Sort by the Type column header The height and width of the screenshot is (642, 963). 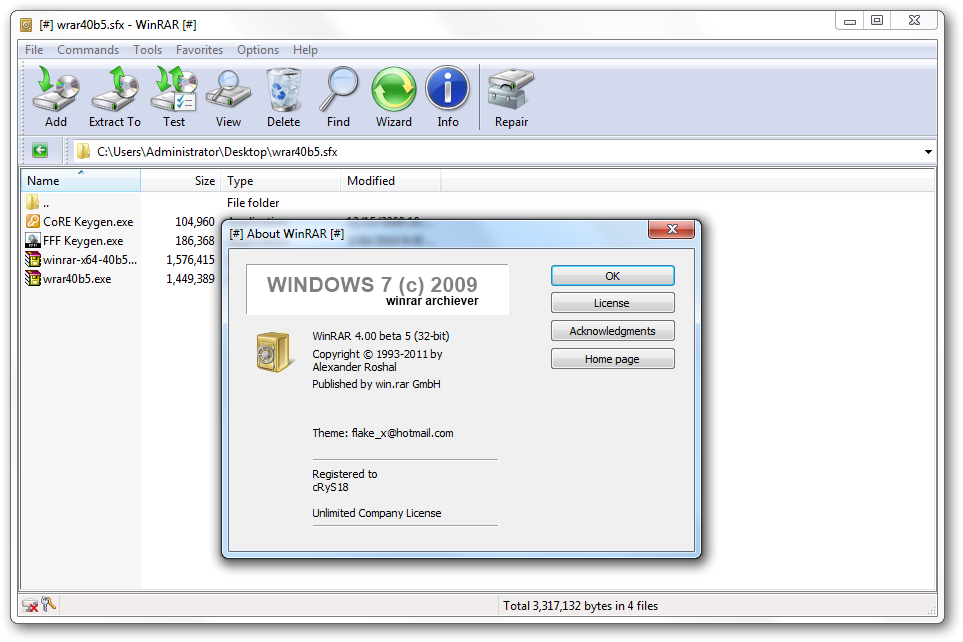coord(281,181)
